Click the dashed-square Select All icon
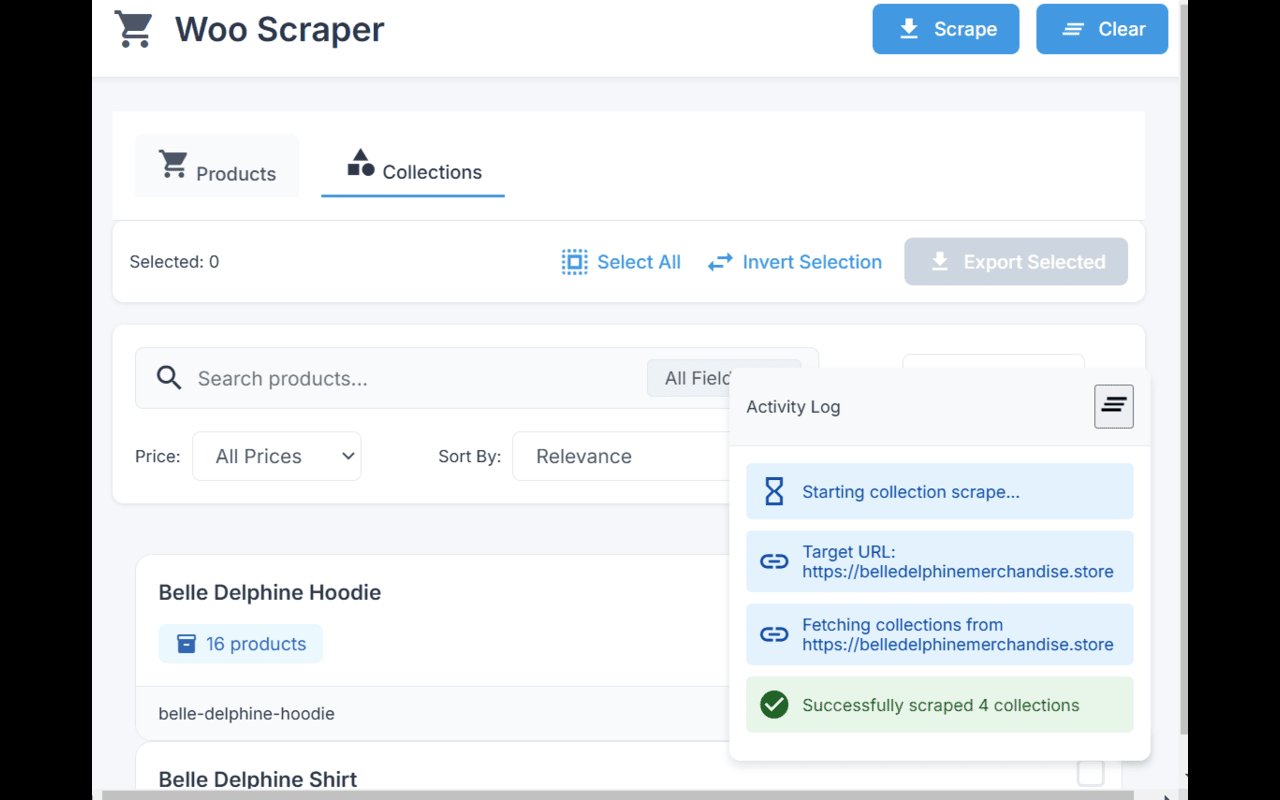The width and height of the screenshot is (1280, 800). tap(574, 261)
